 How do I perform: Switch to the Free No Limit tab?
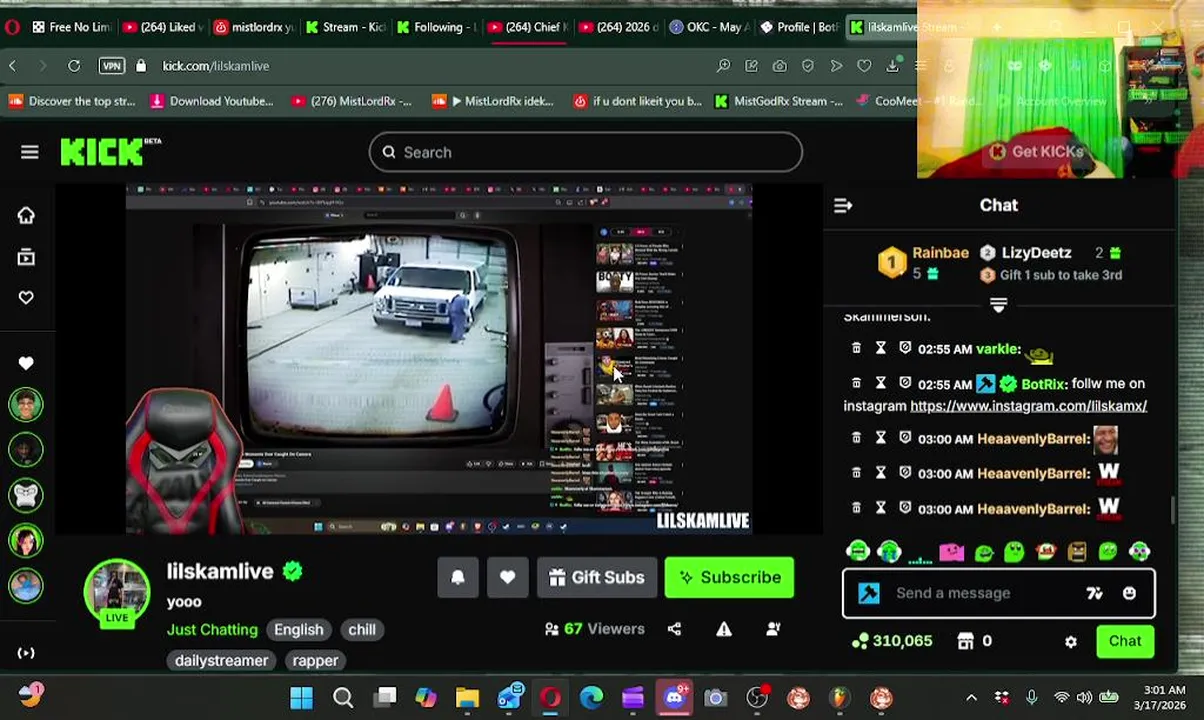pos(70,27)
